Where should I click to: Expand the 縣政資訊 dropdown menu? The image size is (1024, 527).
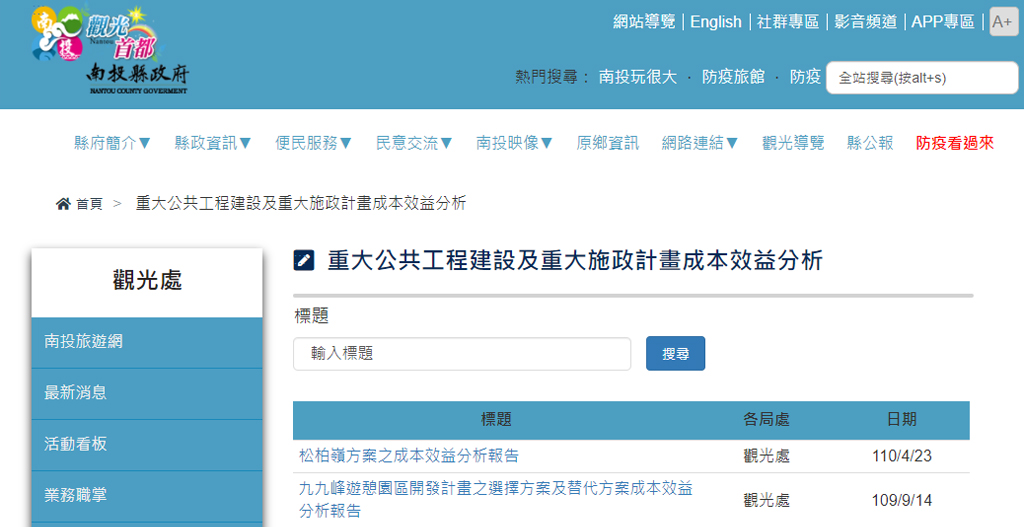[x=213, y=143]
